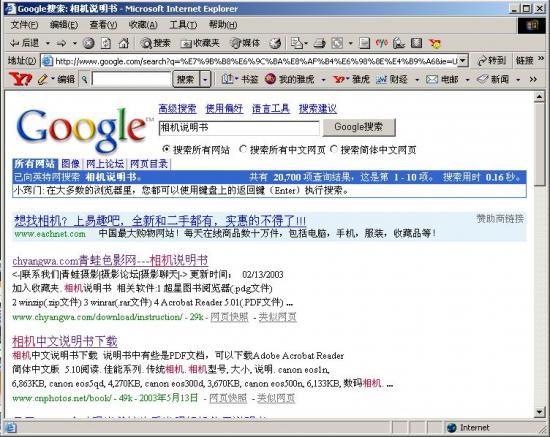Click the red envelope smiley icon
This screenshot has width=550, height=437.
(435, 43)
